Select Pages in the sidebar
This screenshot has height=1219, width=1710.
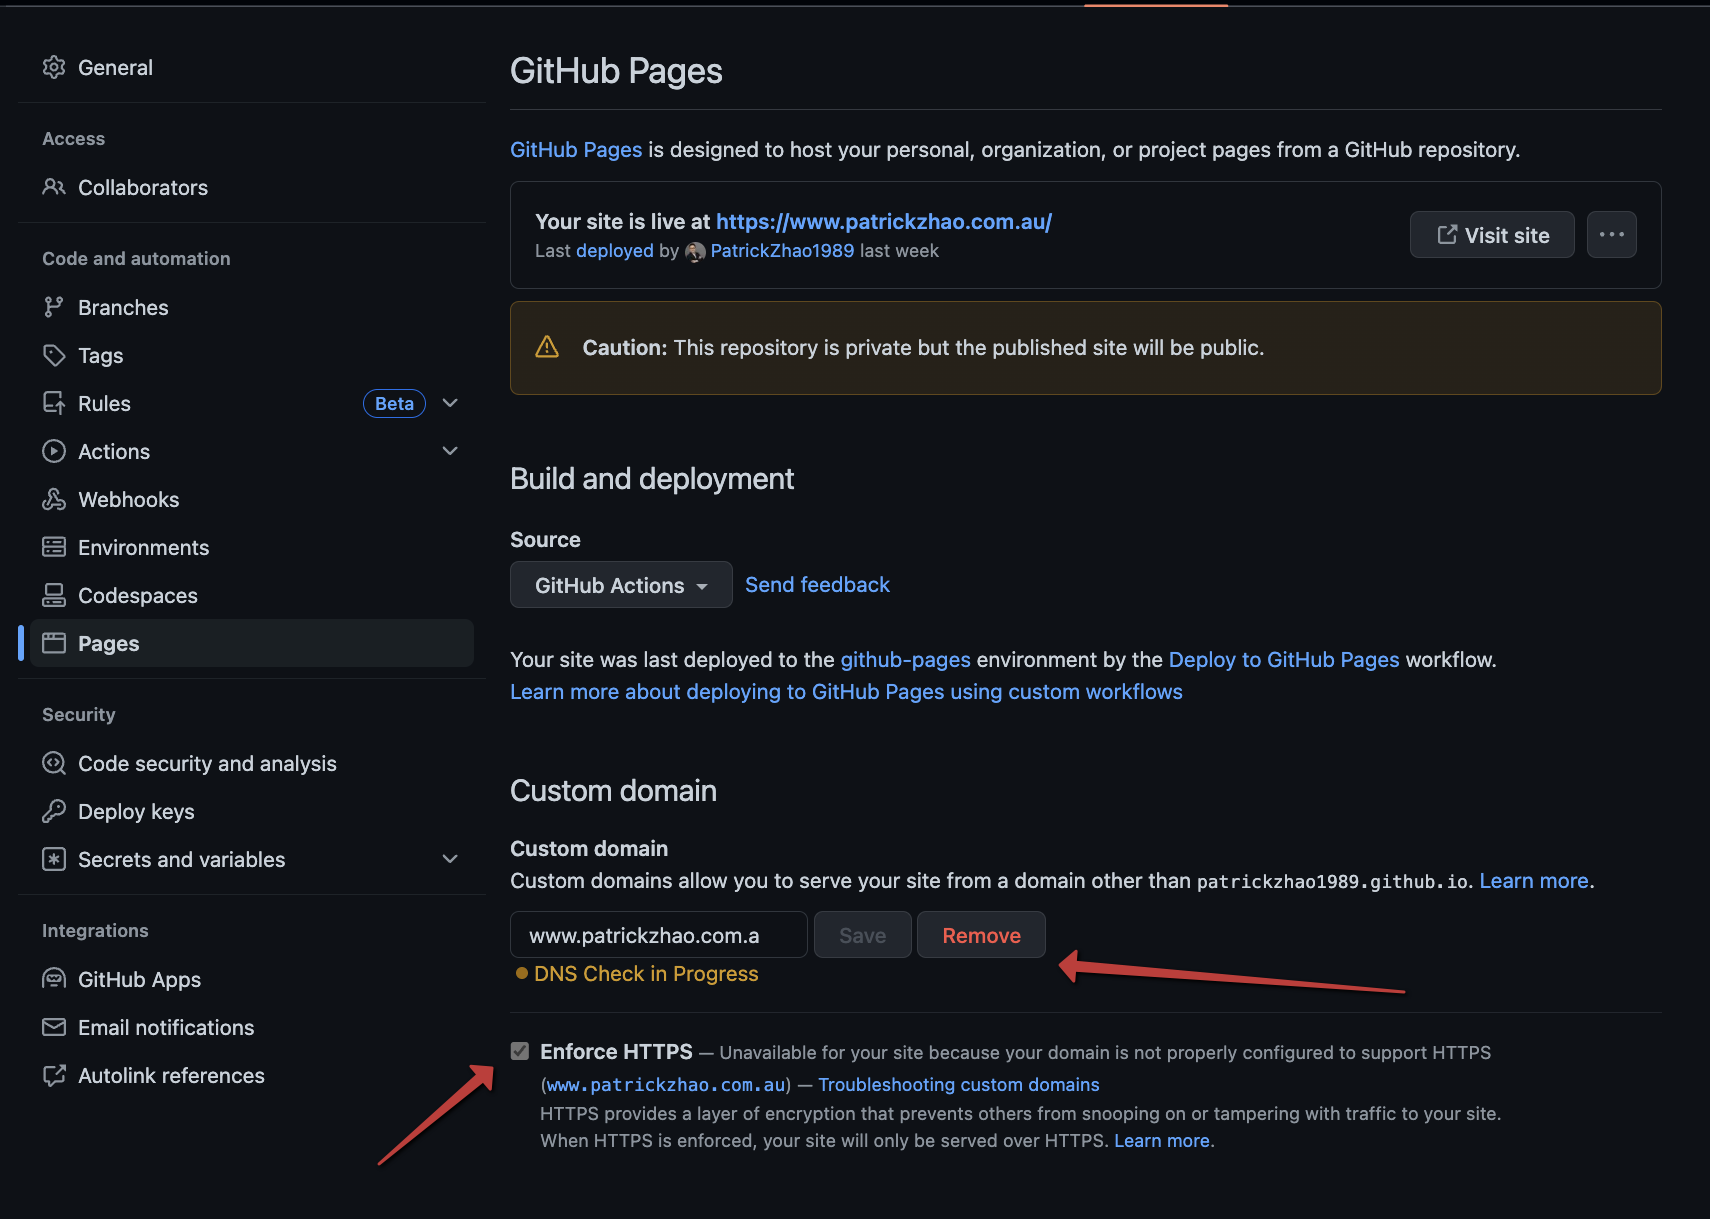tap(252, 643)
